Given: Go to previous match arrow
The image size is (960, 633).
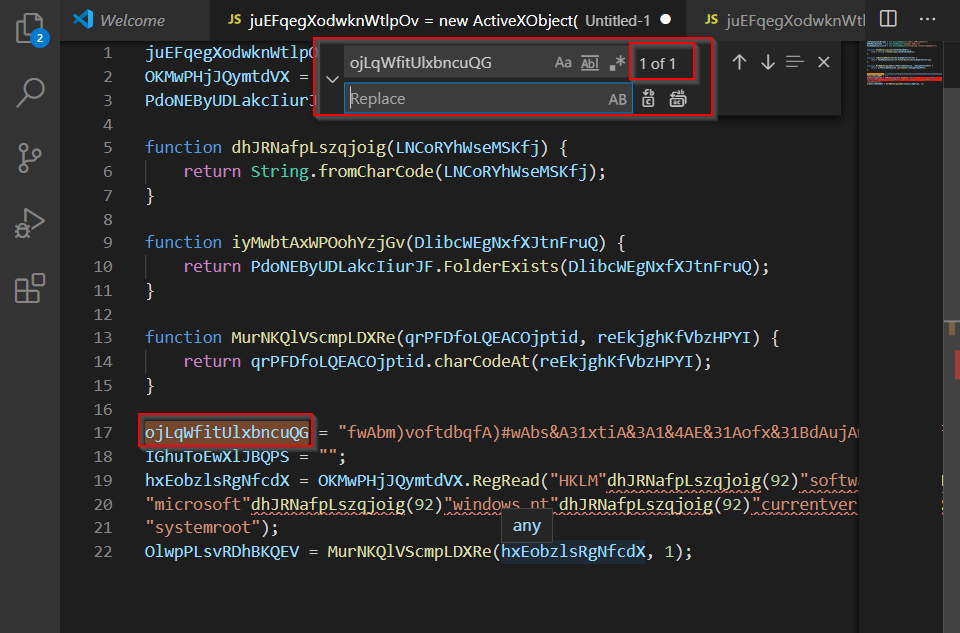Looking at the screenshot, I should [x=739, y=62].
